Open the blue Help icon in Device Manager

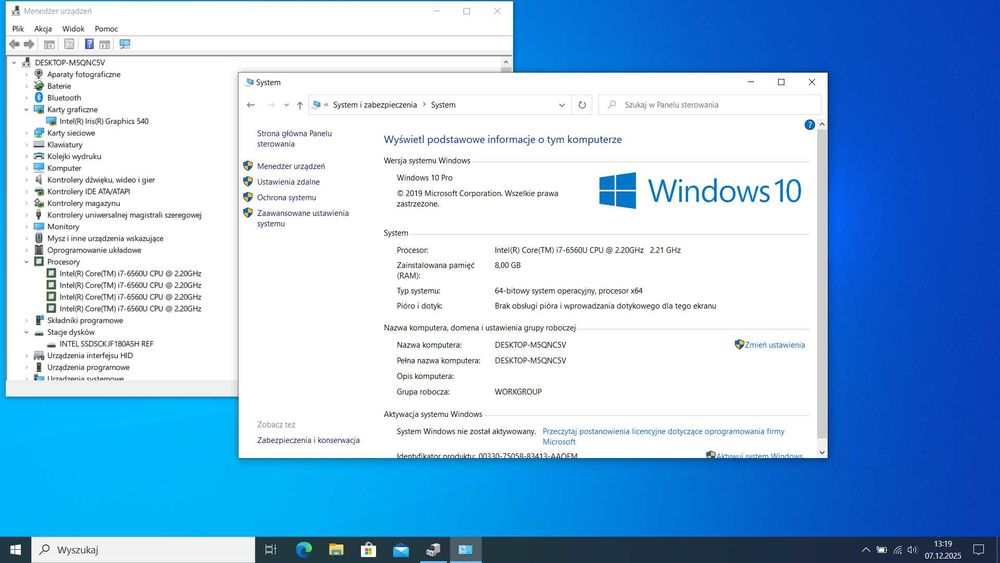tap(89, 44)
